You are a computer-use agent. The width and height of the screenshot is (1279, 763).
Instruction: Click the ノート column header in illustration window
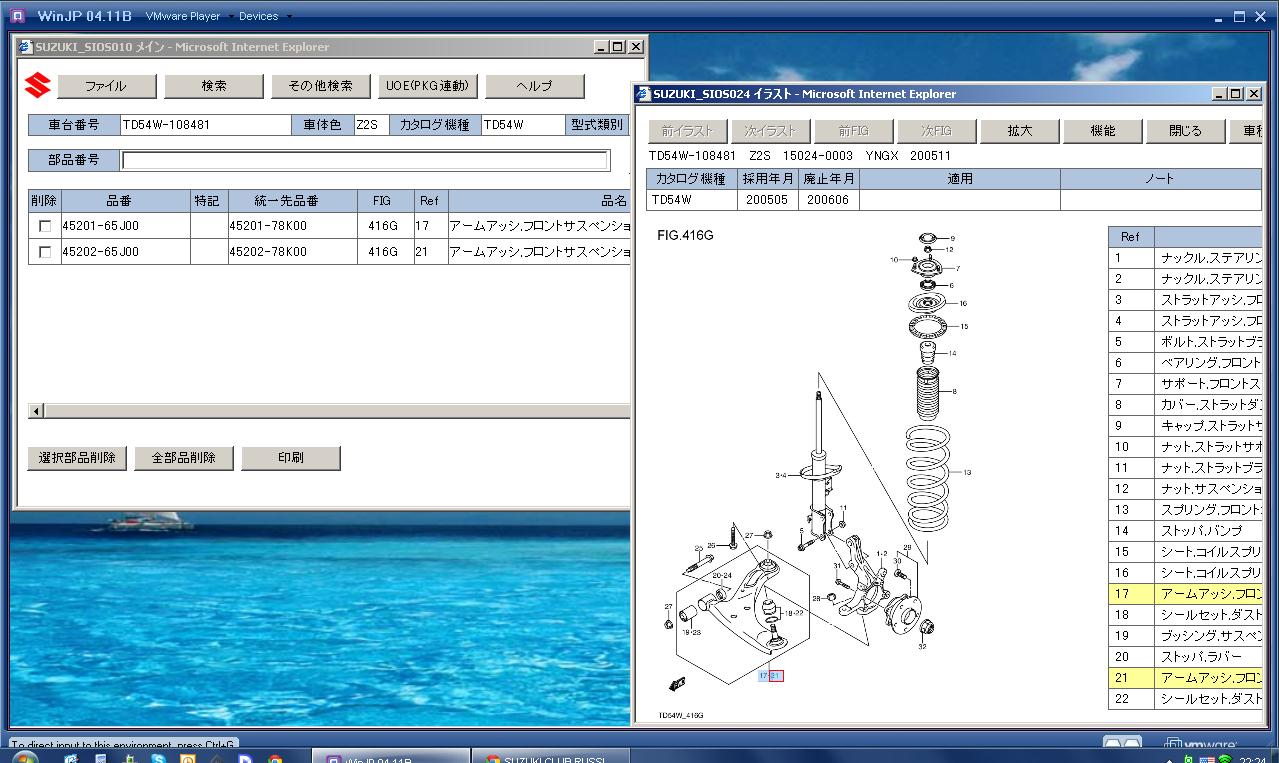click(1160, 179)
